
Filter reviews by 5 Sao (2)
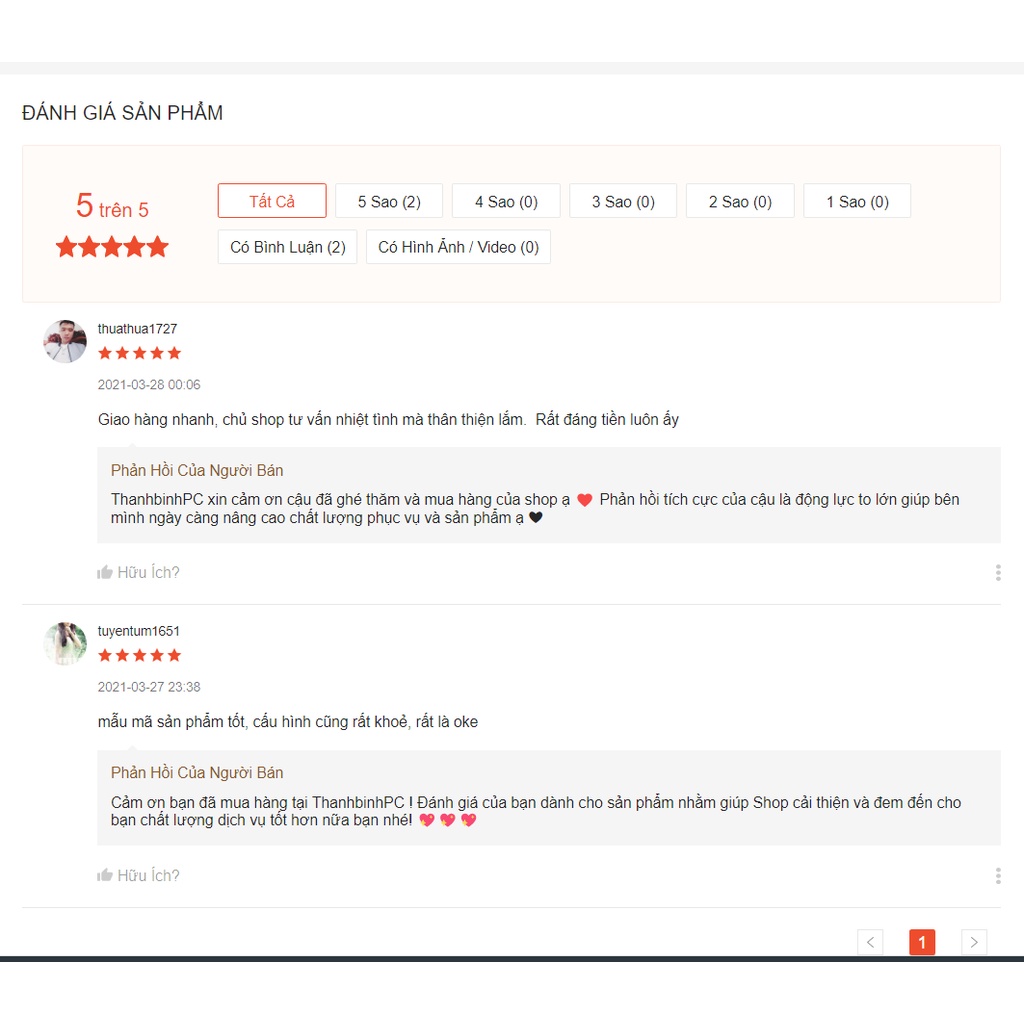(389, 201)
